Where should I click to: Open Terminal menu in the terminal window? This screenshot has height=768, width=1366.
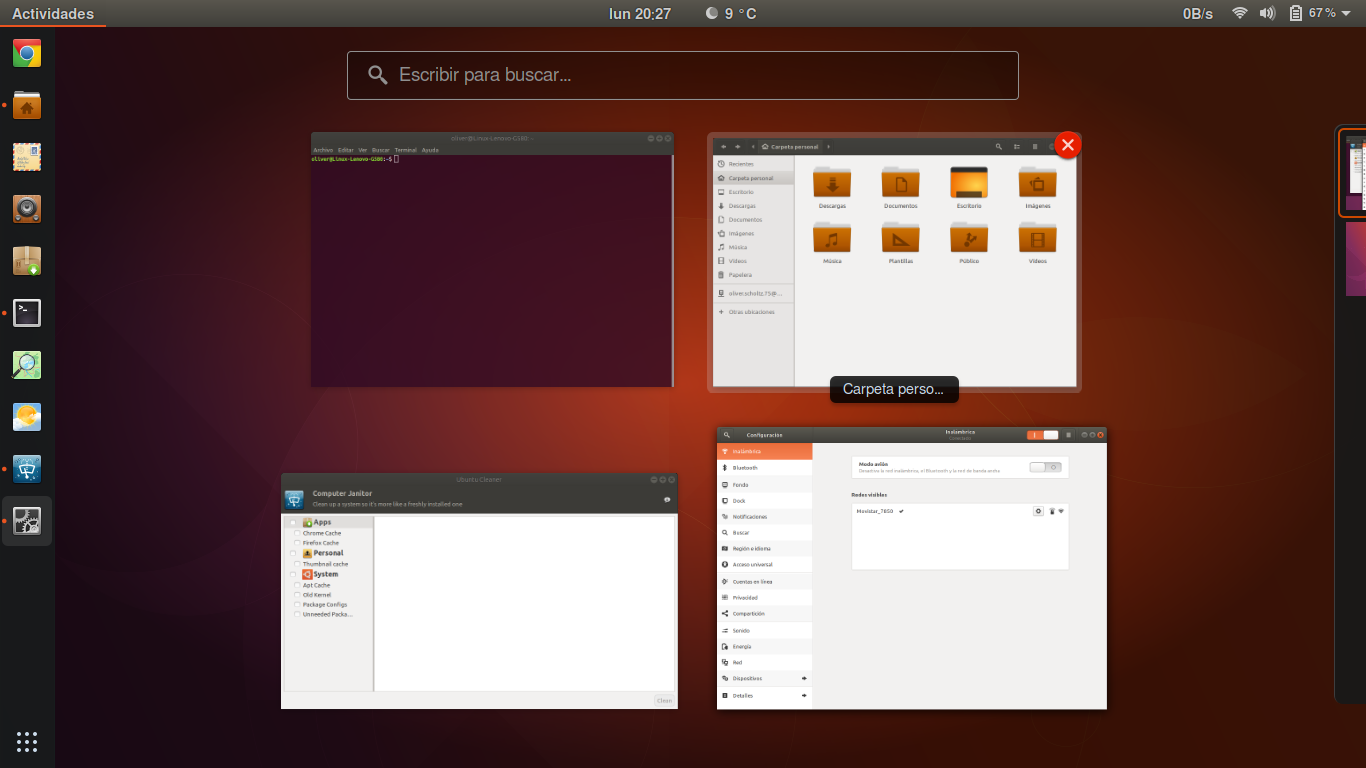pyautogui.click(x=405, y=150)
